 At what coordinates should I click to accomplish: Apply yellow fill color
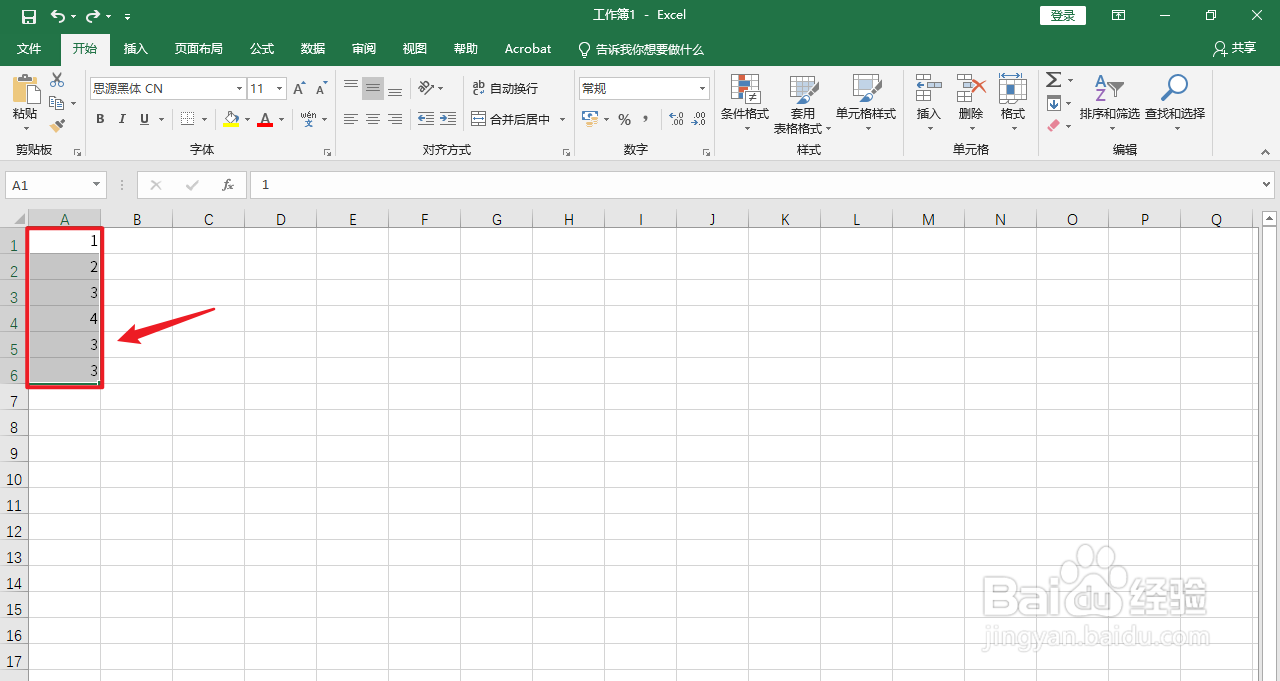coord(232,119)
